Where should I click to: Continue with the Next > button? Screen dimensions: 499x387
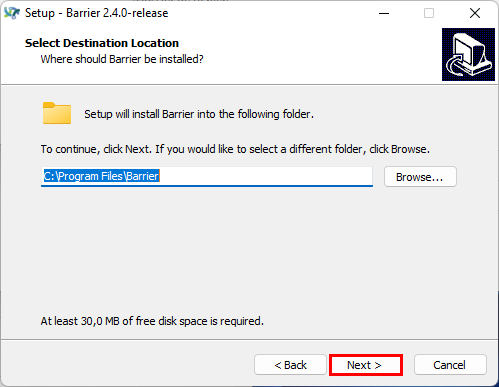pyautogui.click(x=366, y=365)
